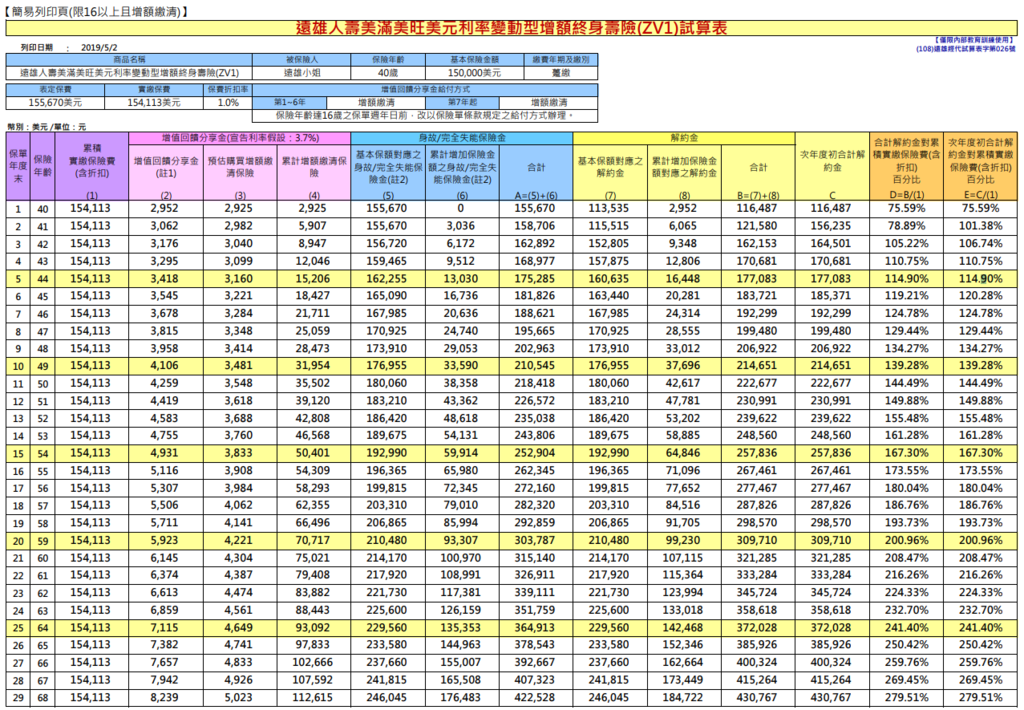This screenshot has width=1024, height=710.
Task: Click the note 【僅限內部教育訓練使用】
Action: point(974,40)
